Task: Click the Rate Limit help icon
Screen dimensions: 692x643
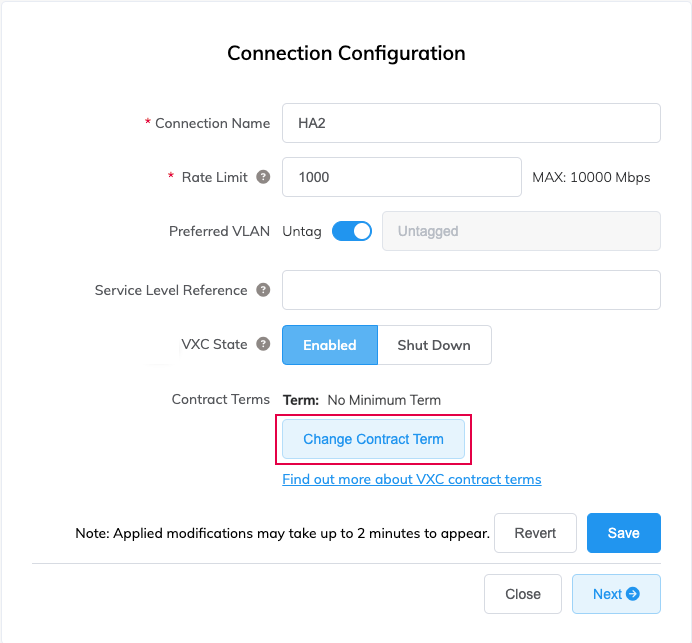Action: click(x=263, y=177)
